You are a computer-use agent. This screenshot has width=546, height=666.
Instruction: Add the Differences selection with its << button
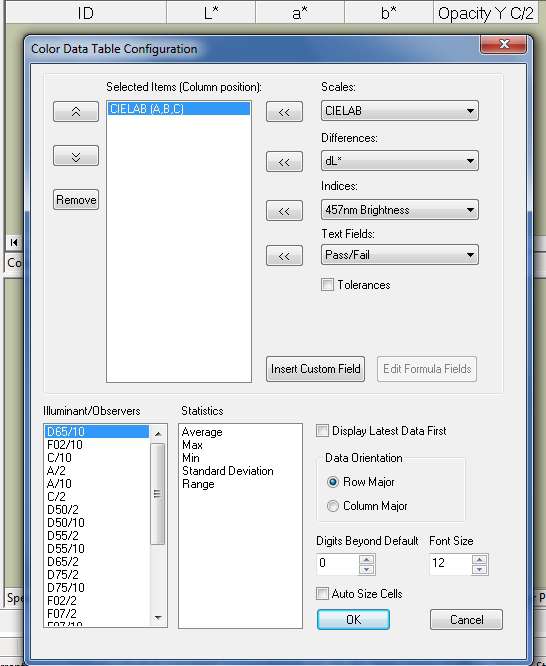click(284, 162)
